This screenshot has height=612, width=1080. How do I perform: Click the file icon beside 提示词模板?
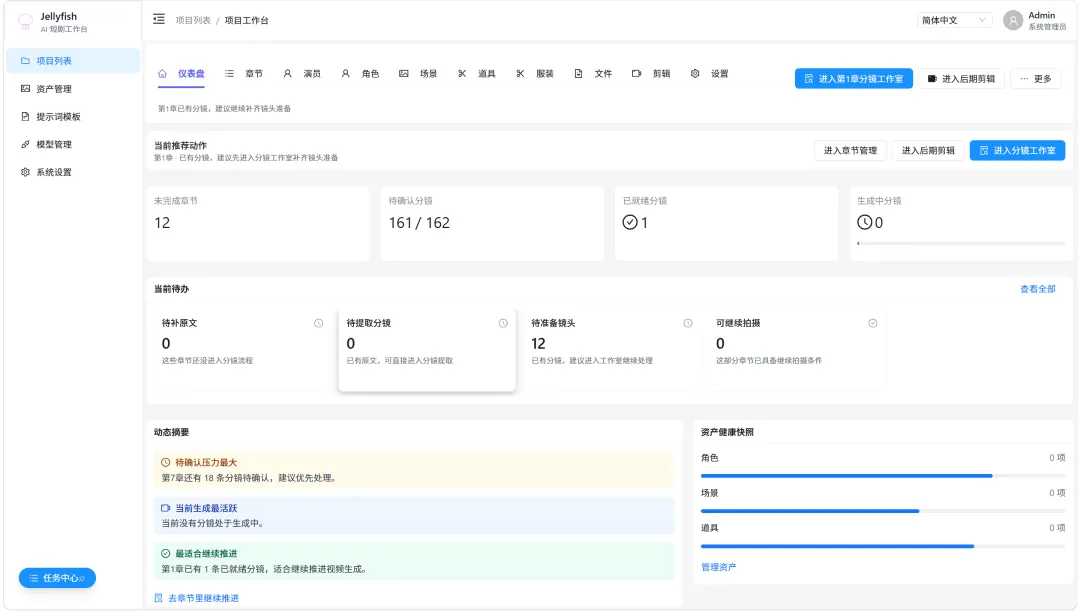pyautogui.click(x=25, y=116)
